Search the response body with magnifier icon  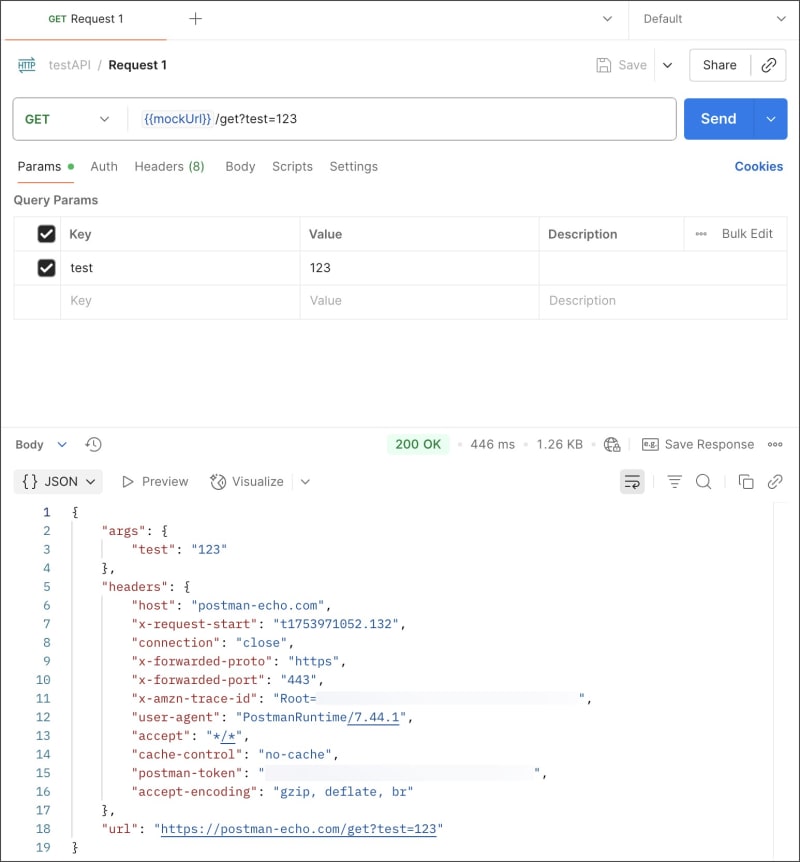[703, 482]
